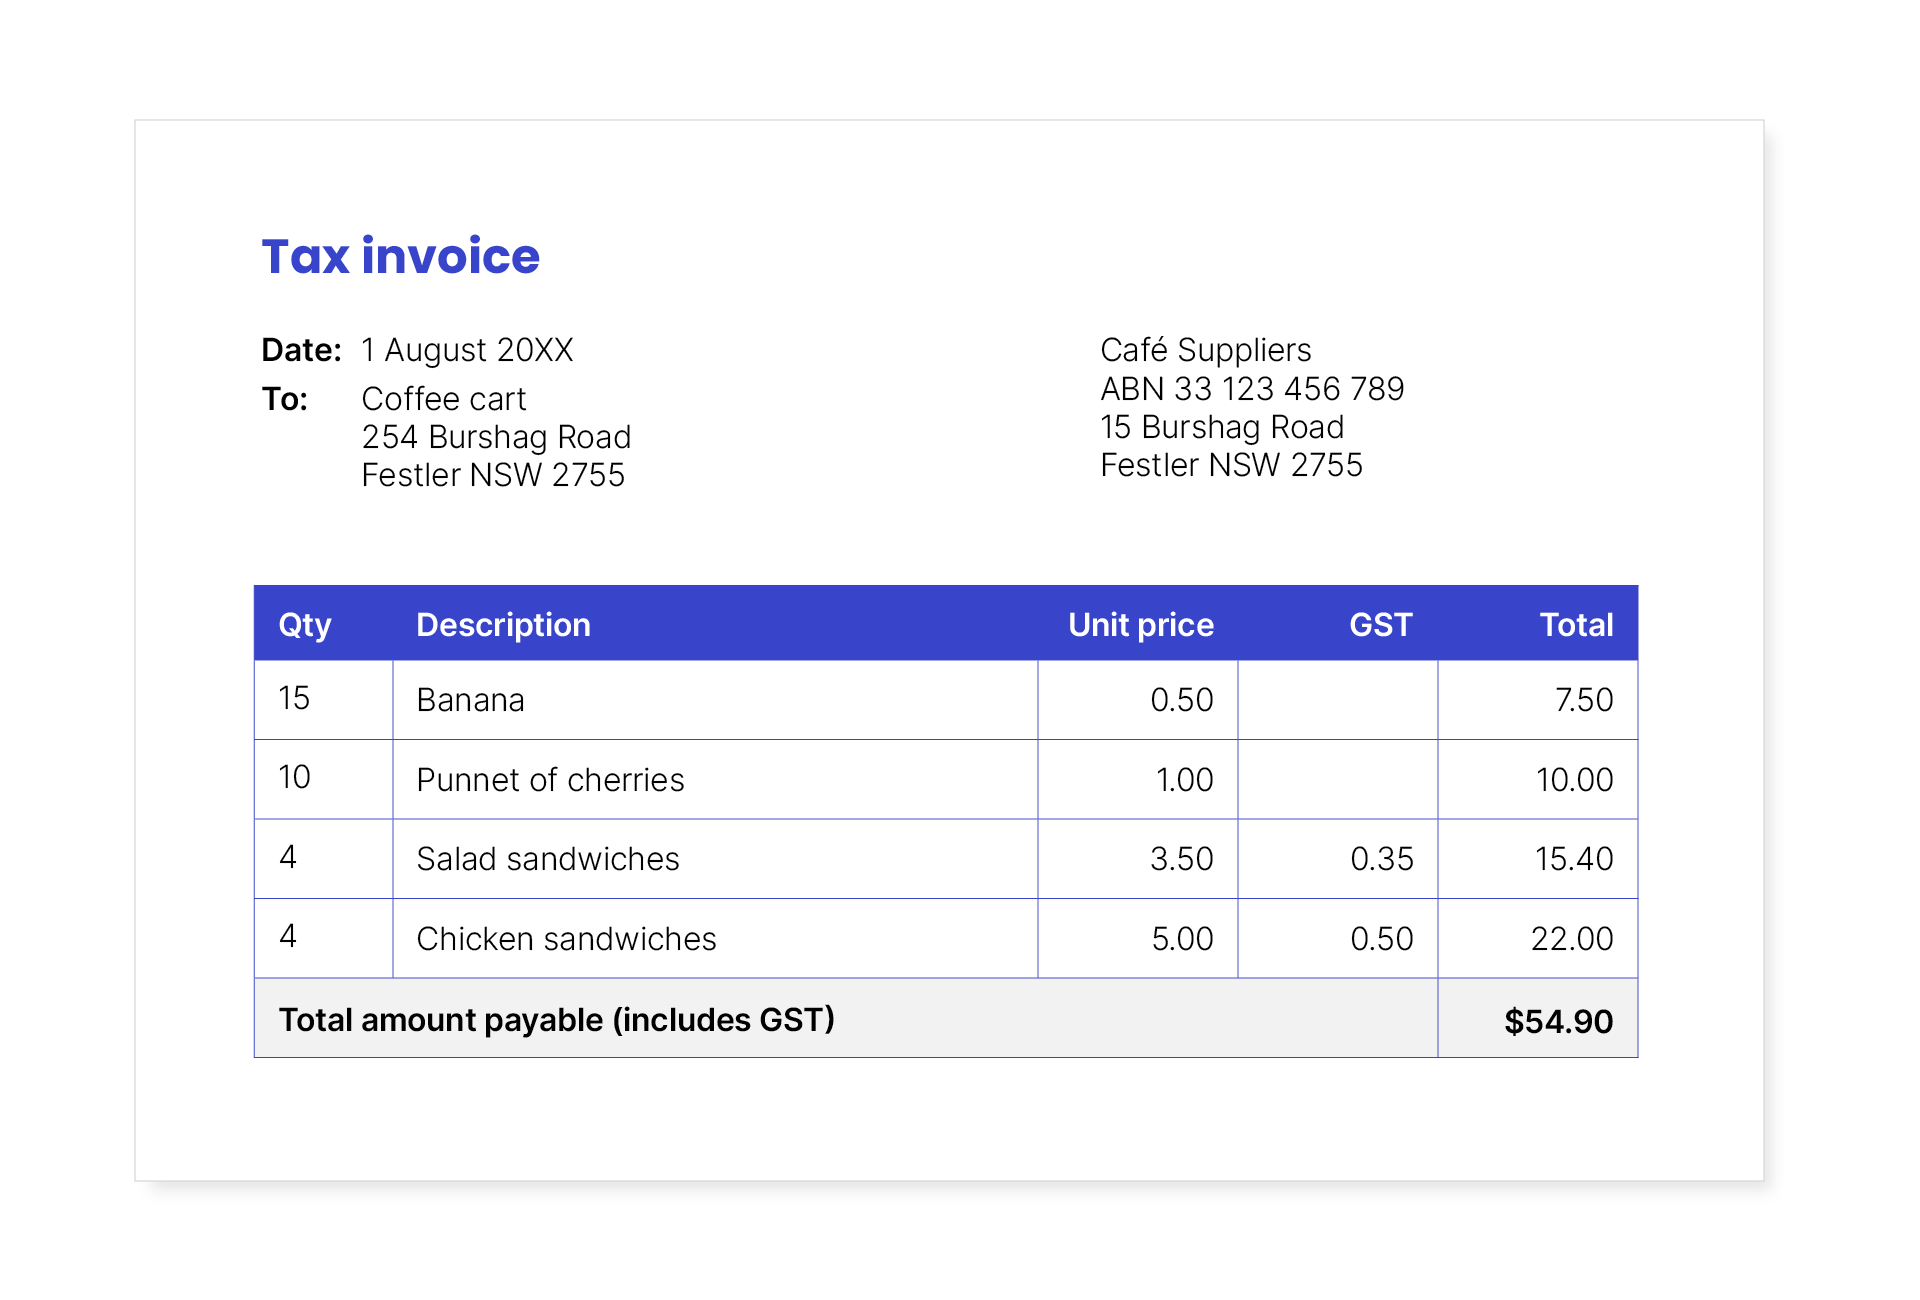The width and height of the screenshot is (1920, 1300).
Task: Click the Chicken sandwiches description cell
Action: click(565, 937)
